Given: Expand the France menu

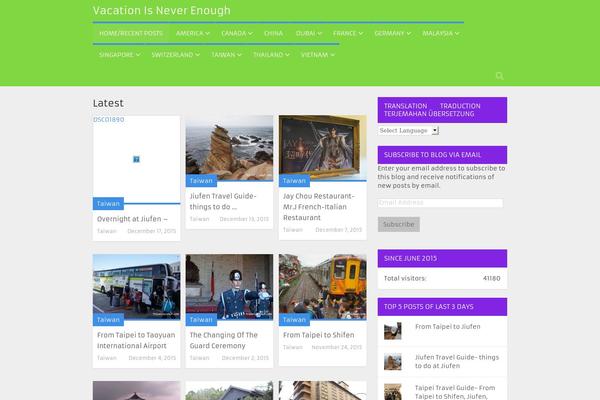Looking at the screenshot, I should point(348,33).
